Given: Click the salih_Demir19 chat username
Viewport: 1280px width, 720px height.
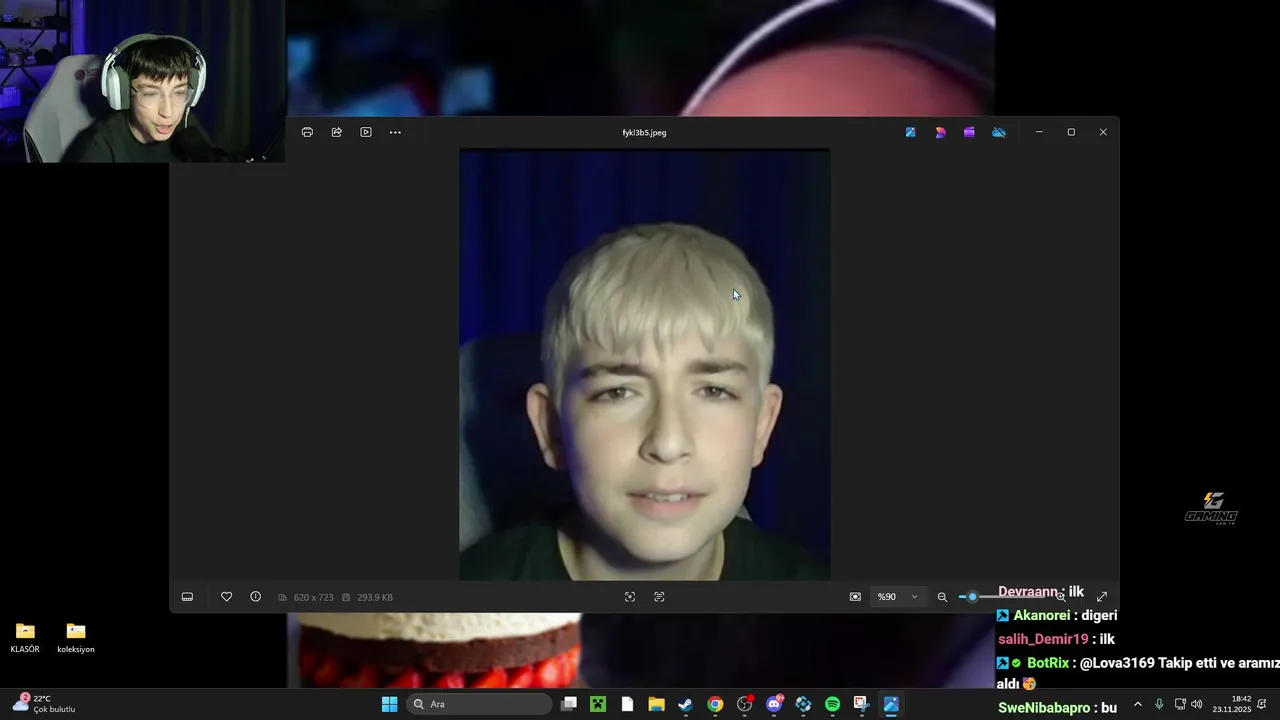Looking at the screenshot, I should point(1043,639).
